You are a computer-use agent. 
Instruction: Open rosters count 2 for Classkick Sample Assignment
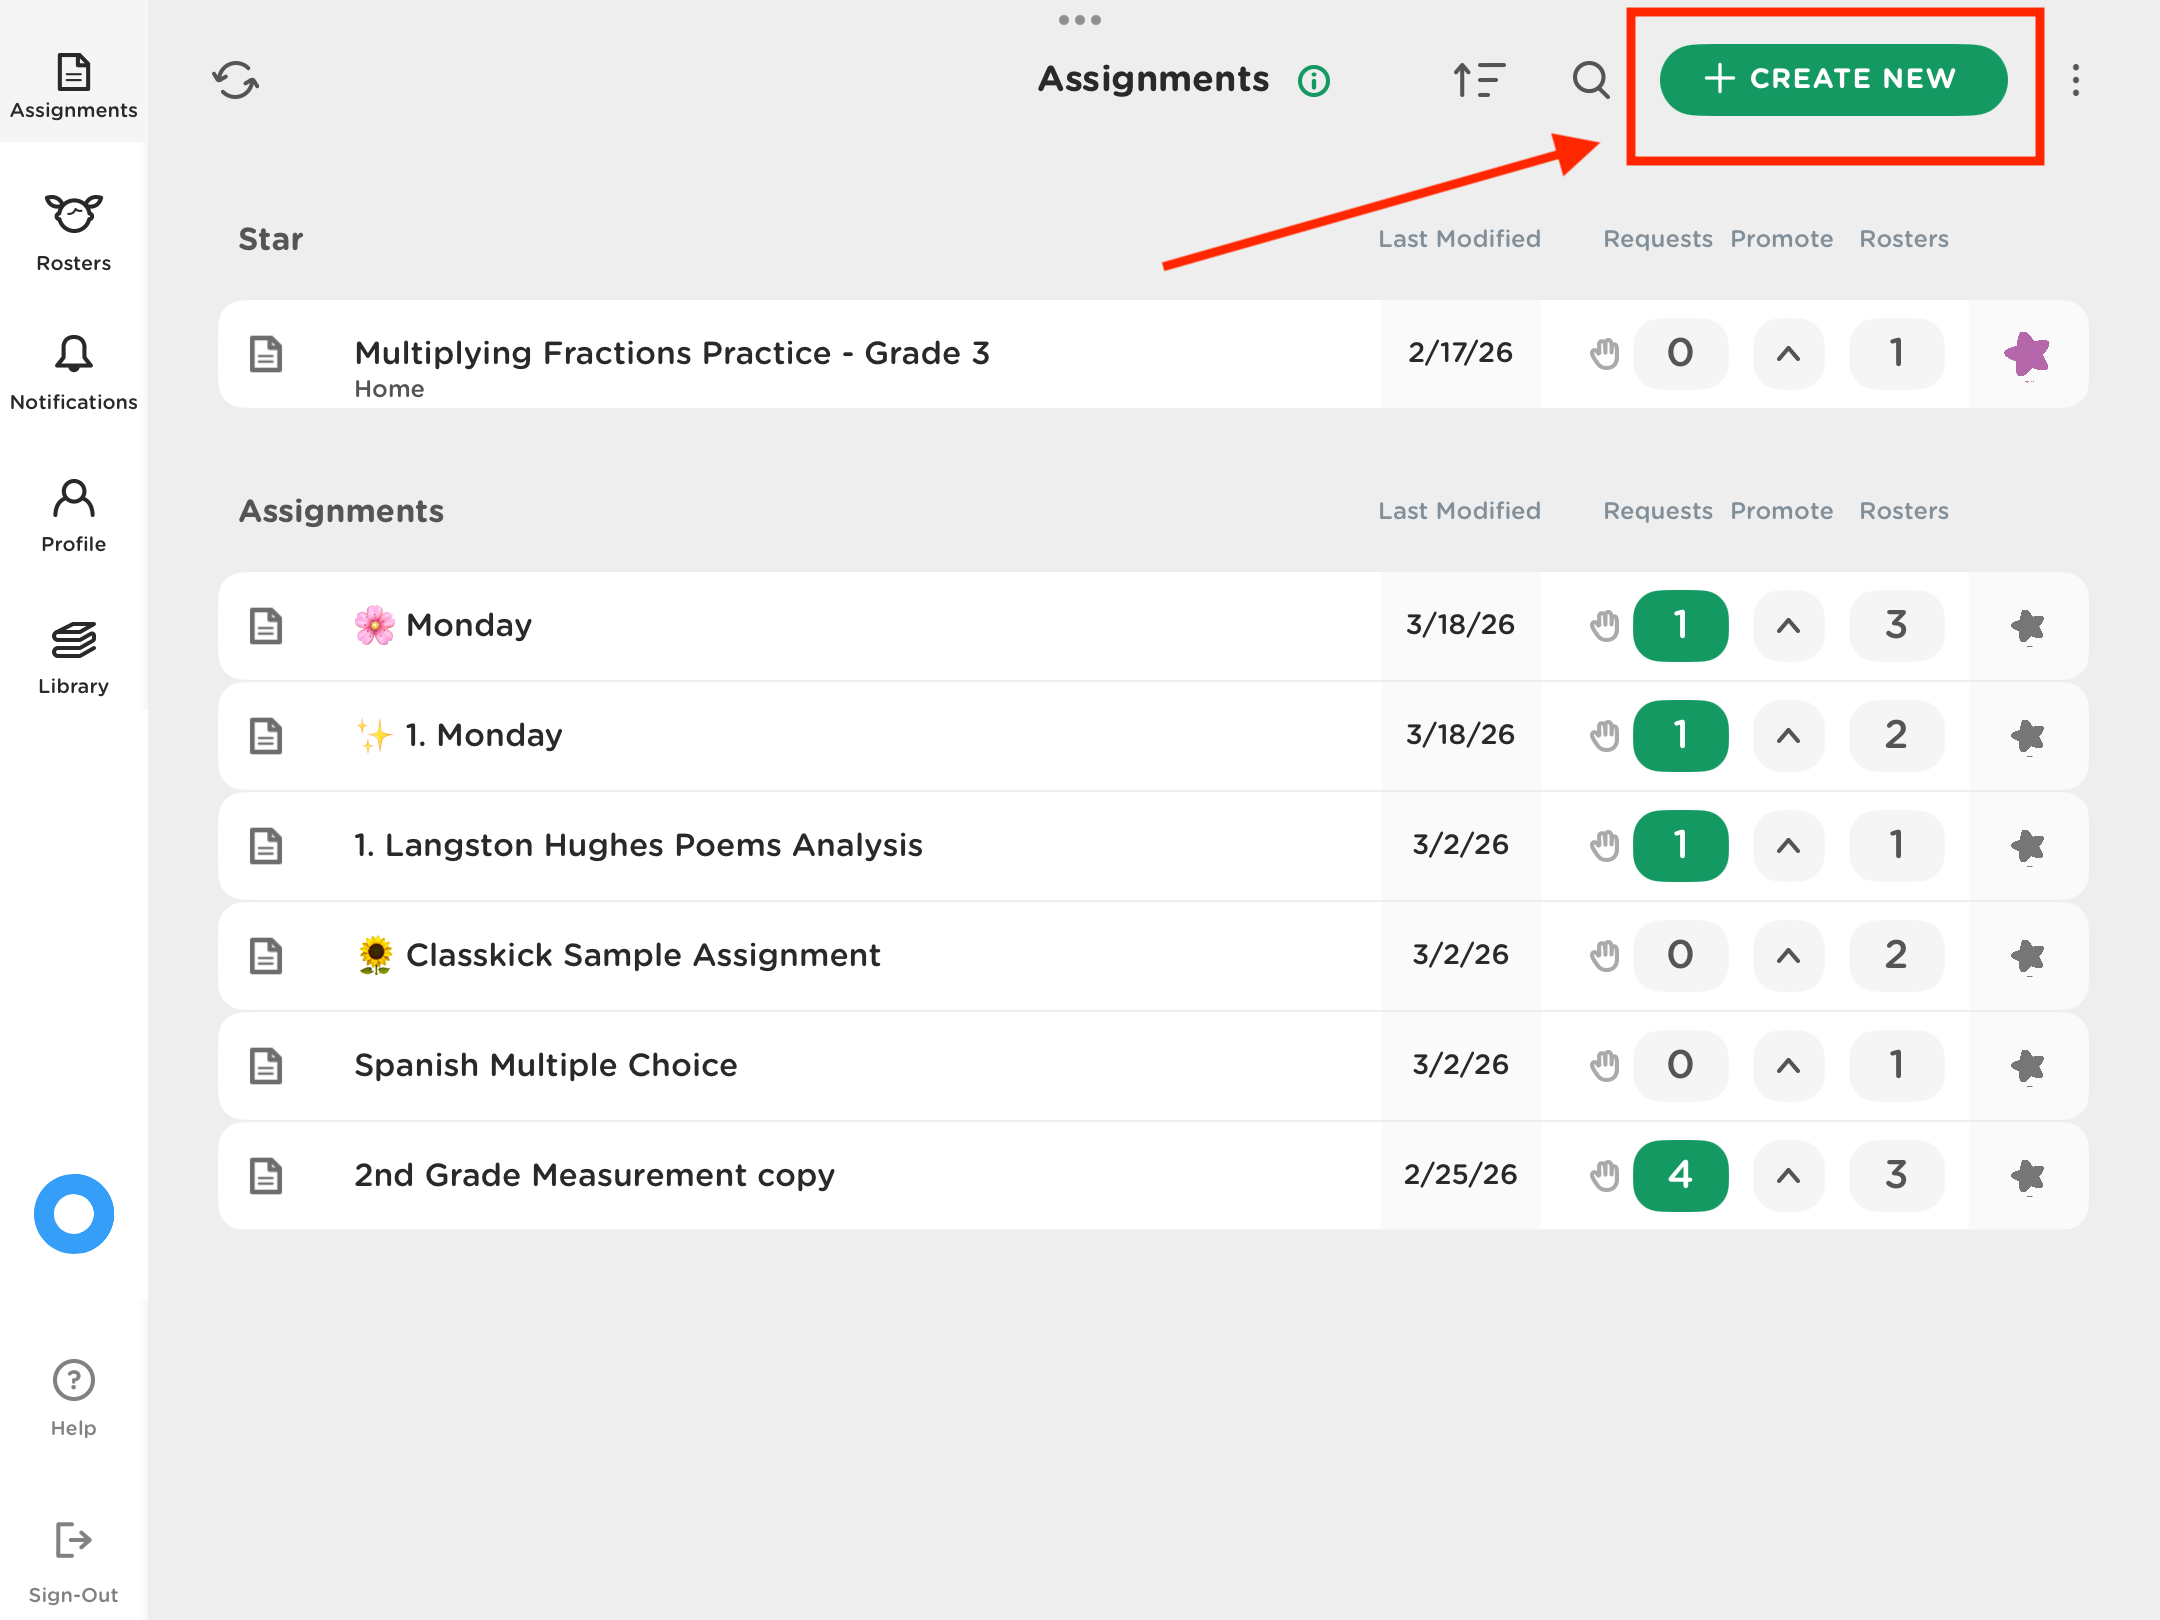(1896, 956)
